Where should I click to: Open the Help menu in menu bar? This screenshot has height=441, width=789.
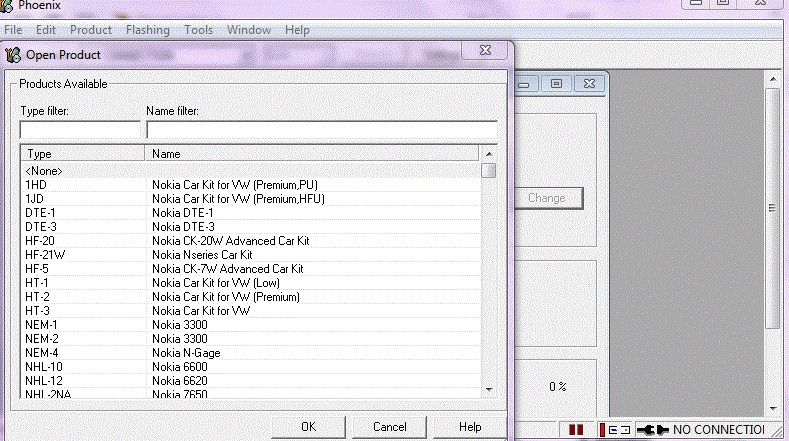[297, 30]
